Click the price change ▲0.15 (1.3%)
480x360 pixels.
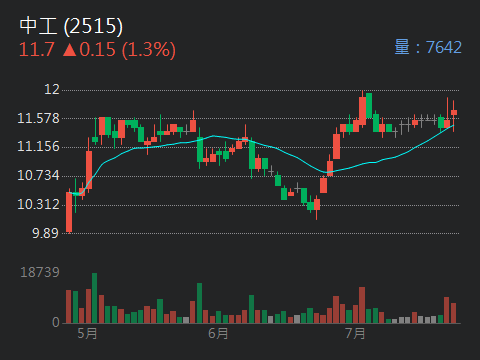(x=119, y=50)
